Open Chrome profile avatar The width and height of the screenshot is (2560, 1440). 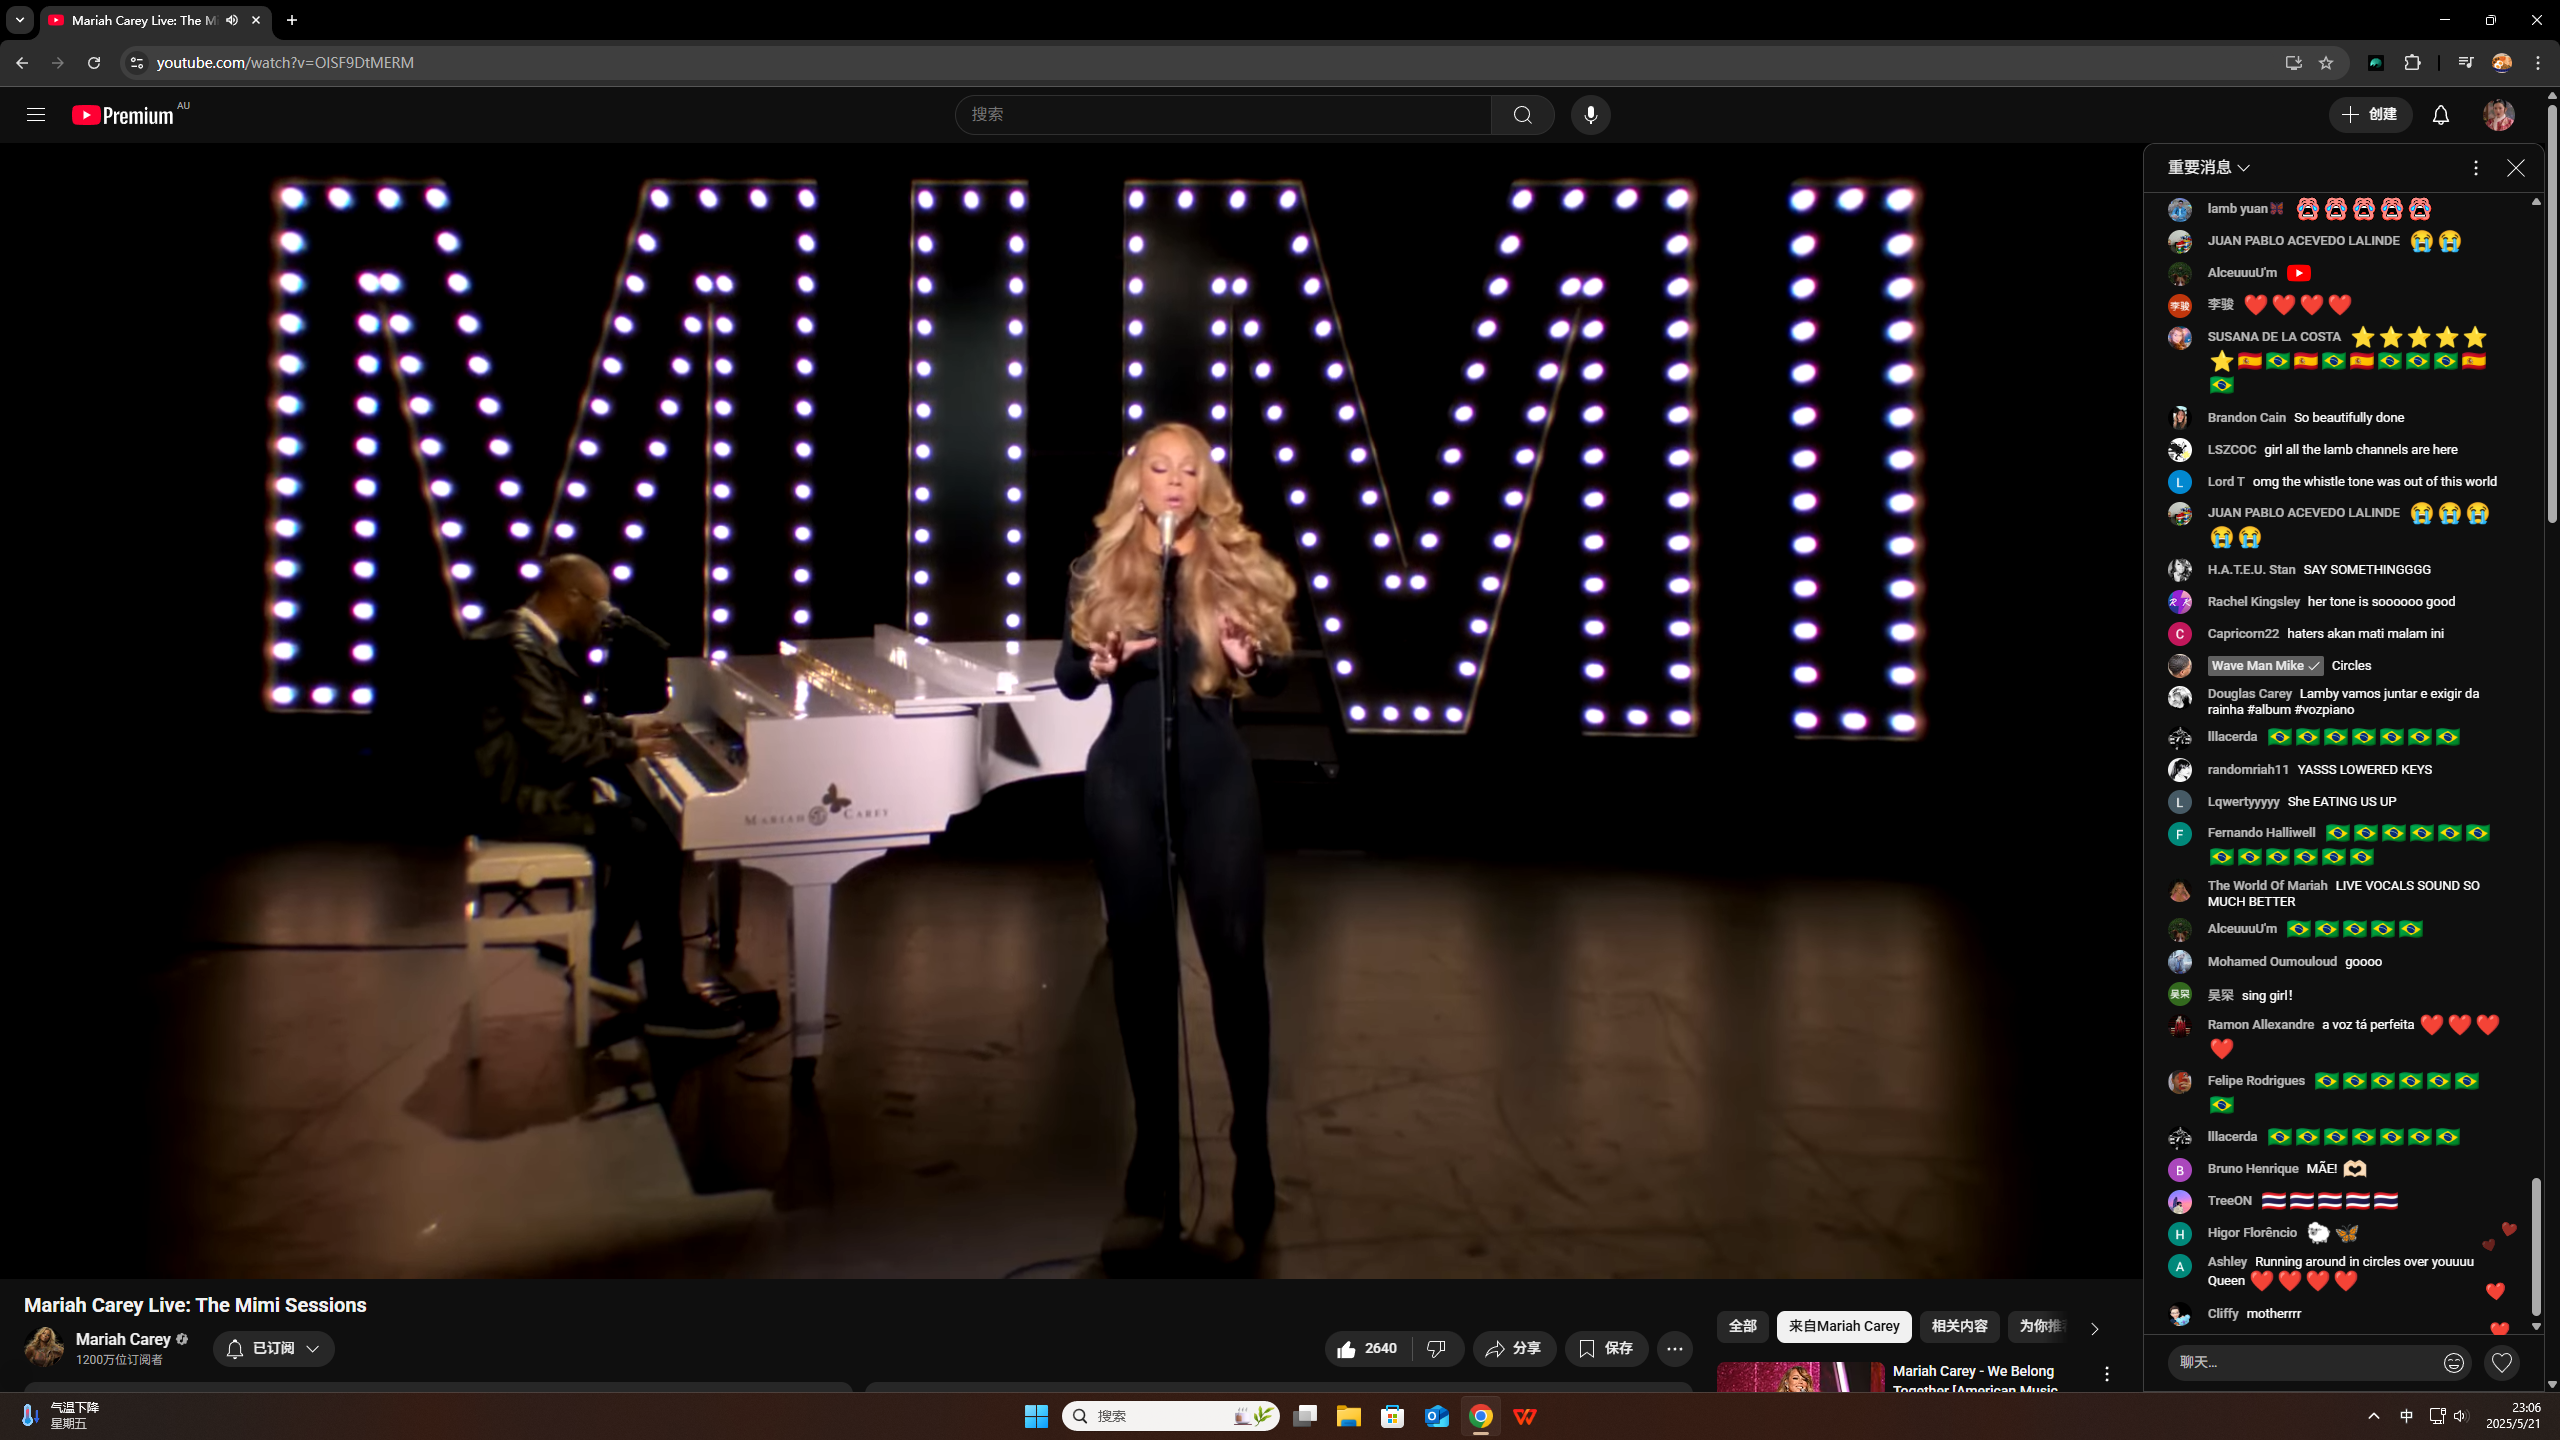(2502, 63)
